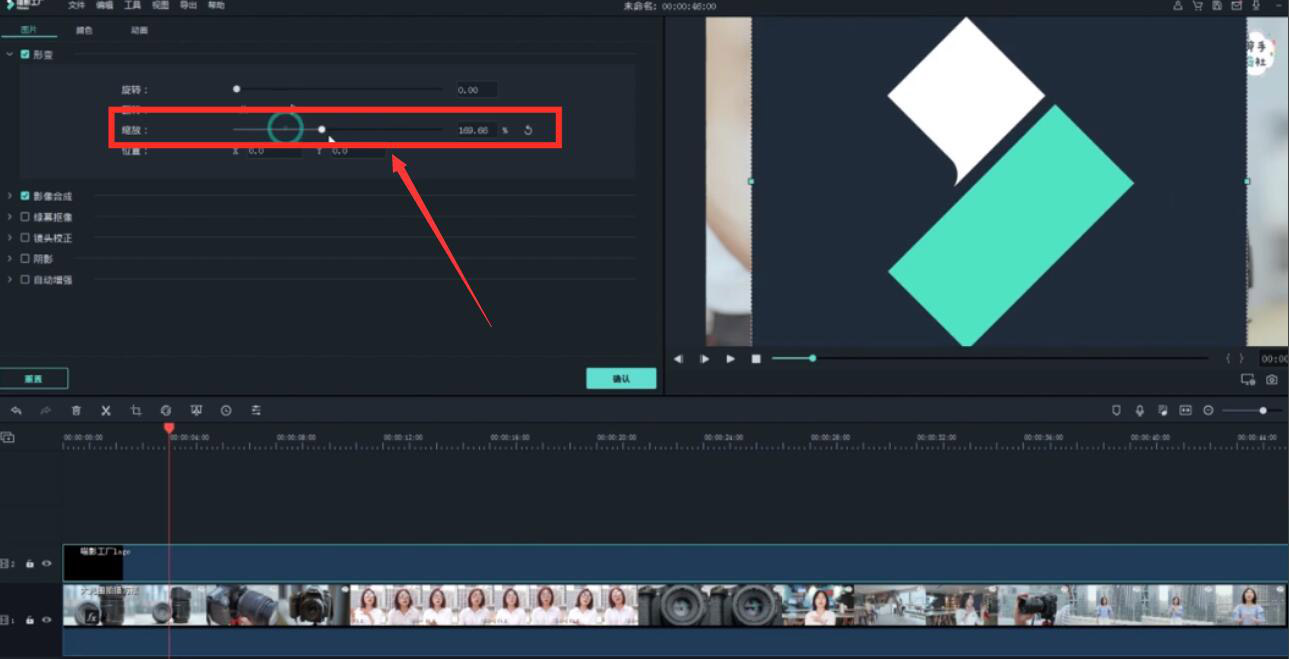This screenshot has width=1289, height=659.
Task: Open the crop tool in timeline toolbar
Action: coord(136,411)
